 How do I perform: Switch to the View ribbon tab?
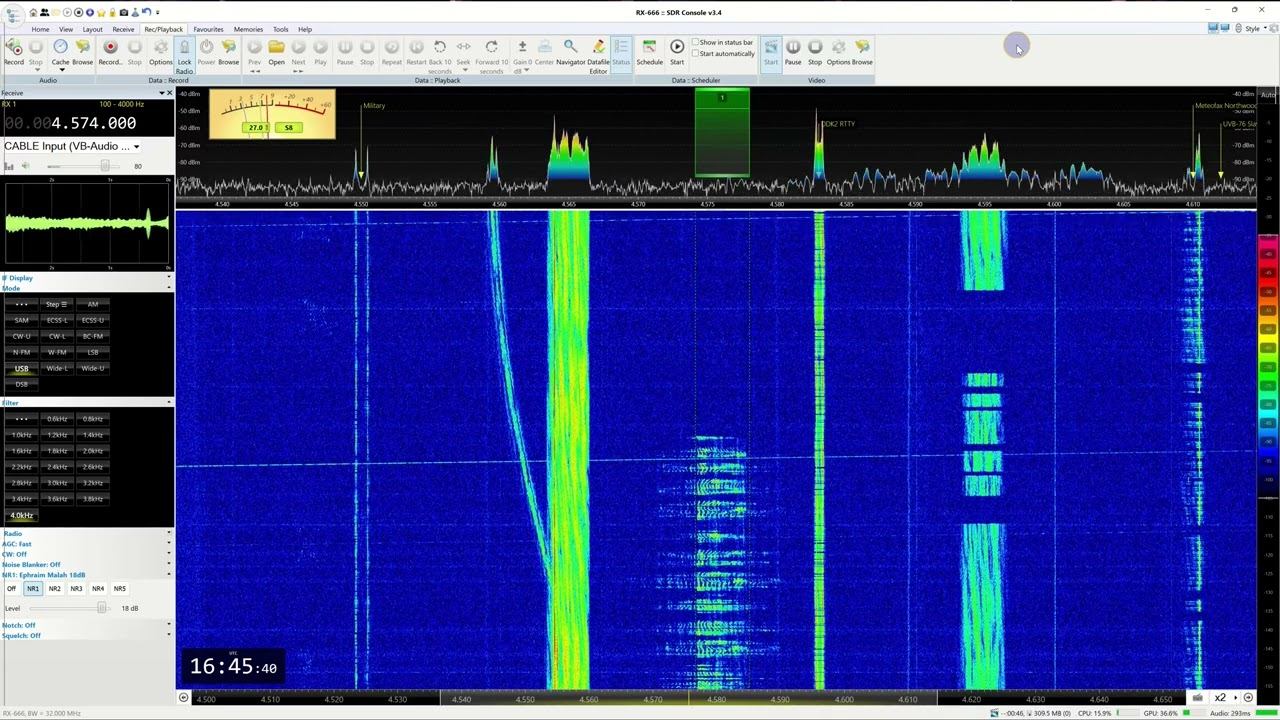(66, 29)
